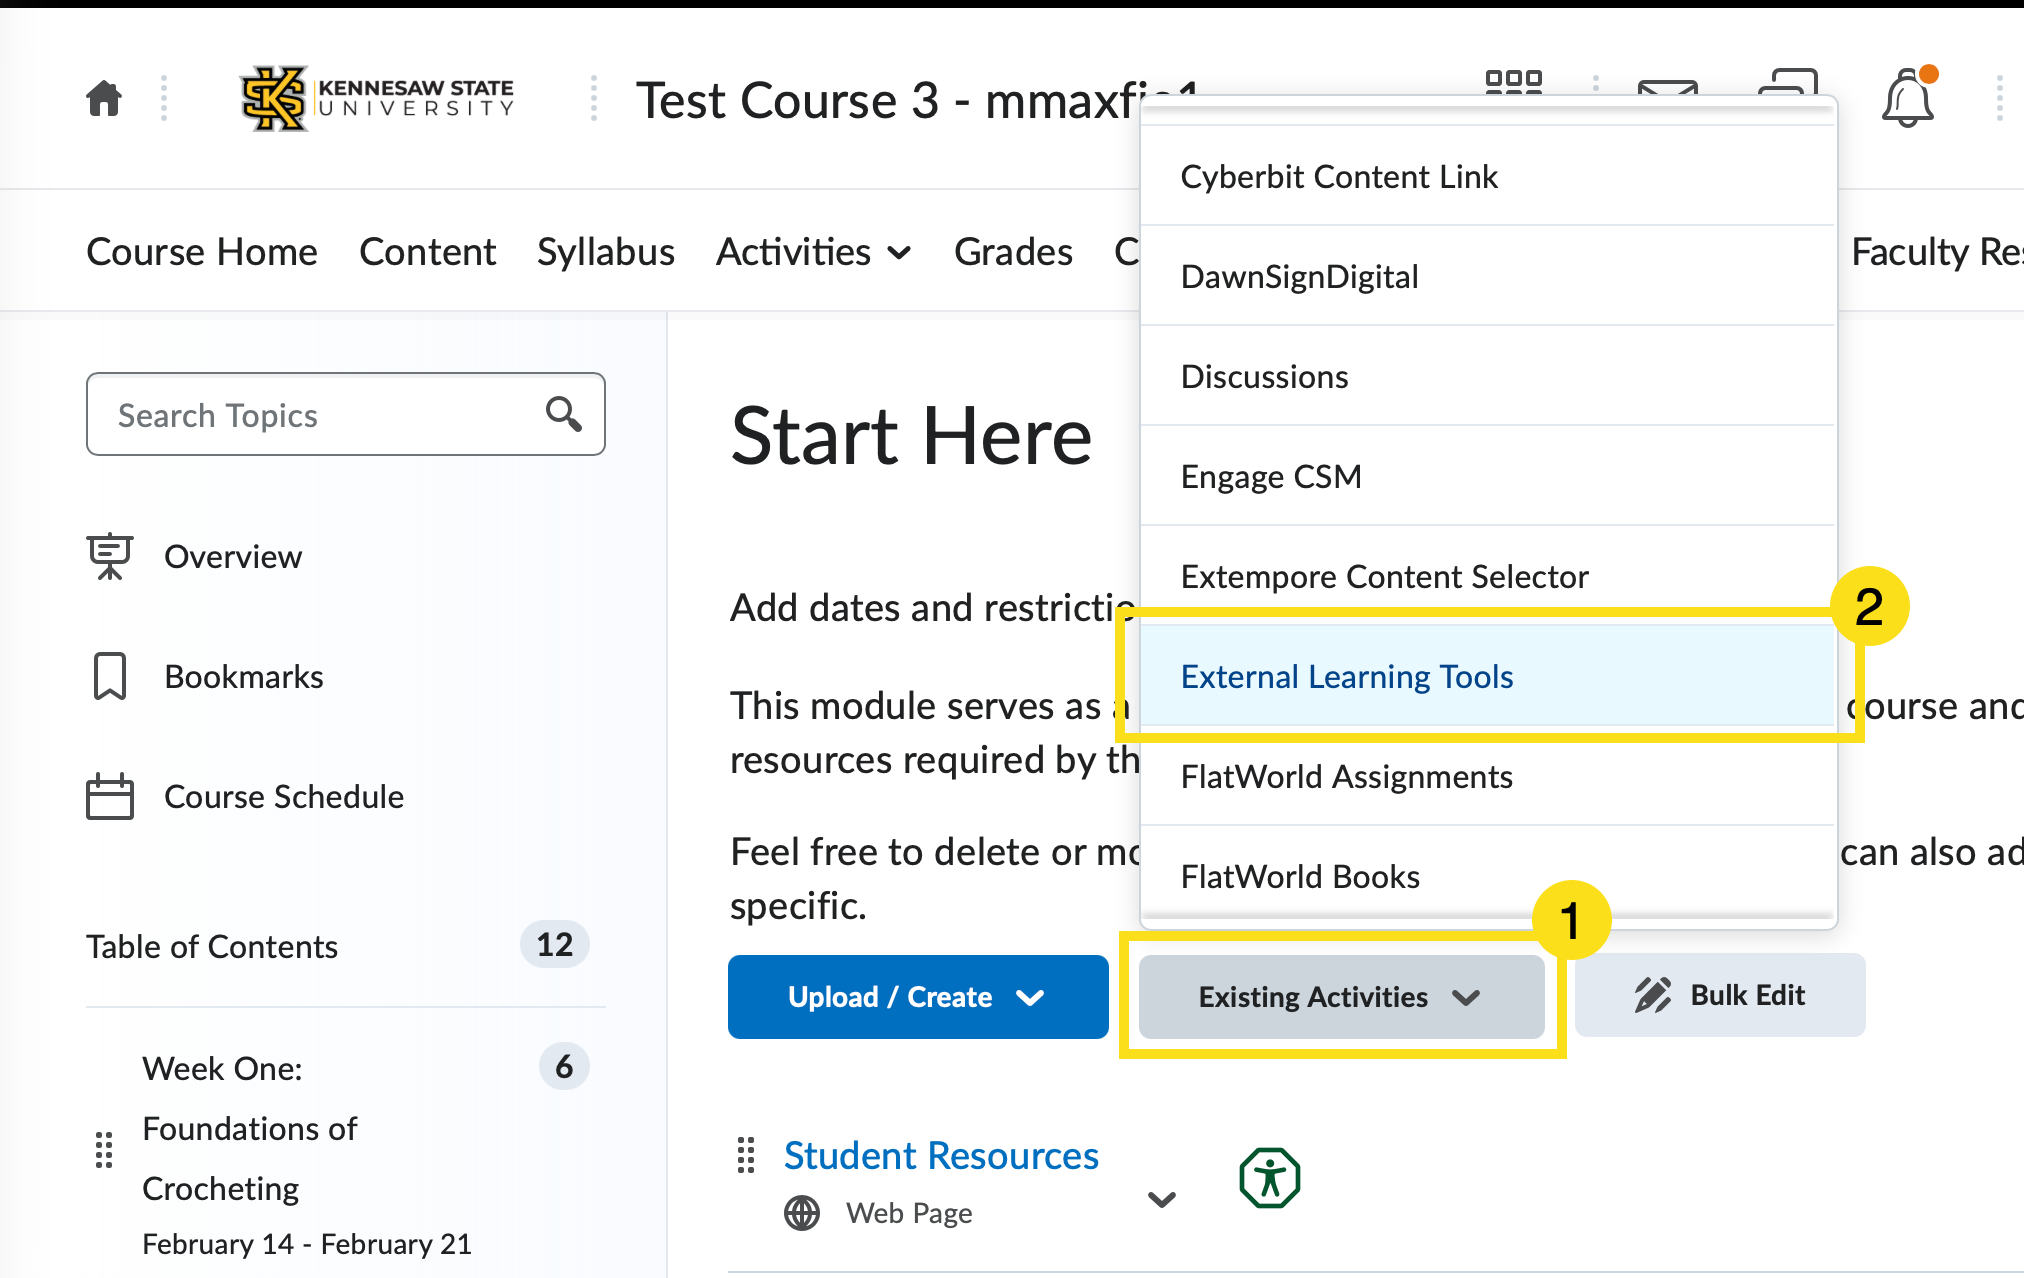Expand the Activities navigation dropdown
The image size is (2024, 1278).
click(x=813, y=252)
